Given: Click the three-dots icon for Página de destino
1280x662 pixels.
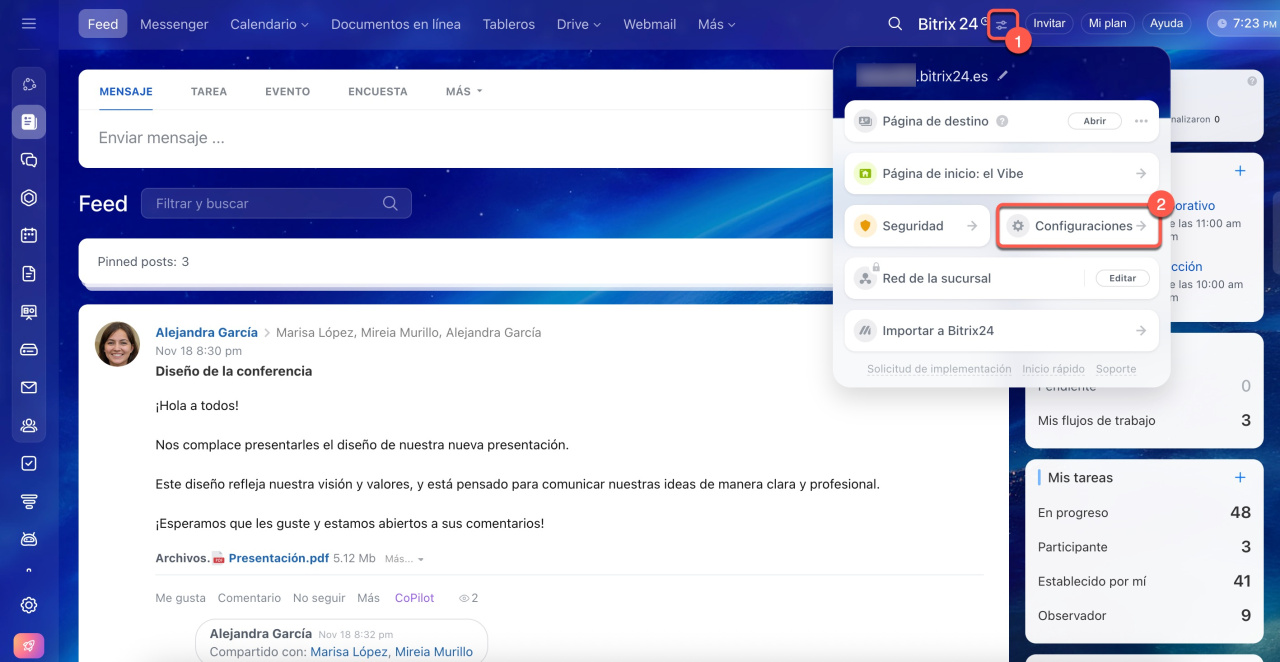Looking at the screenshot, I should pos(1141,121).
